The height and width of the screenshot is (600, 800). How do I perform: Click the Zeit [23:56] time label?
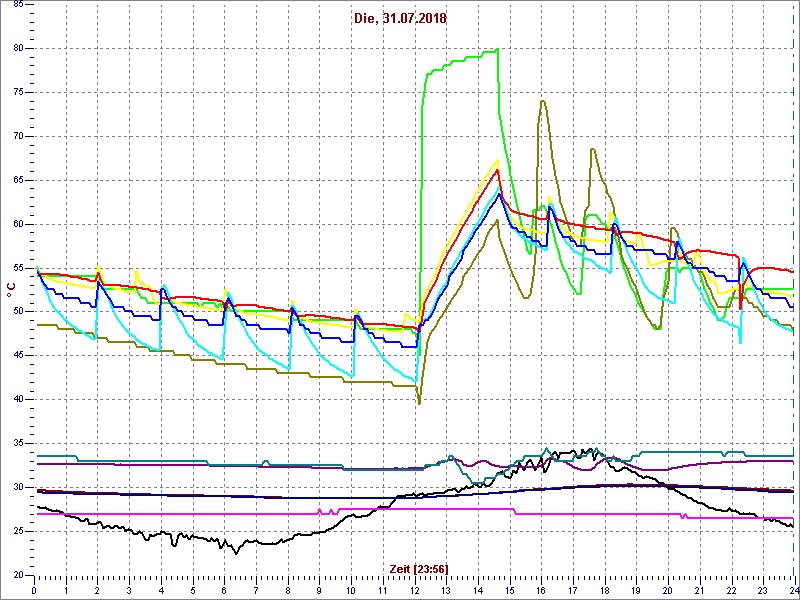[x=418, y=568]
